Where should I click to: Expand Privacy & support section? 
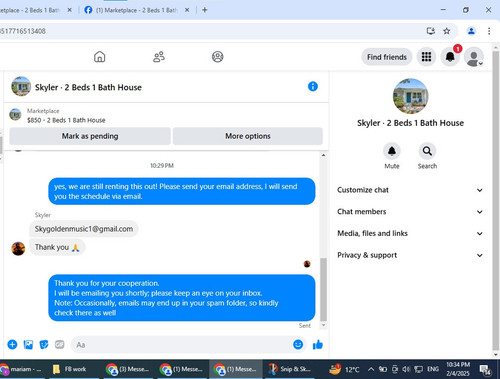(x=410, y=255)
